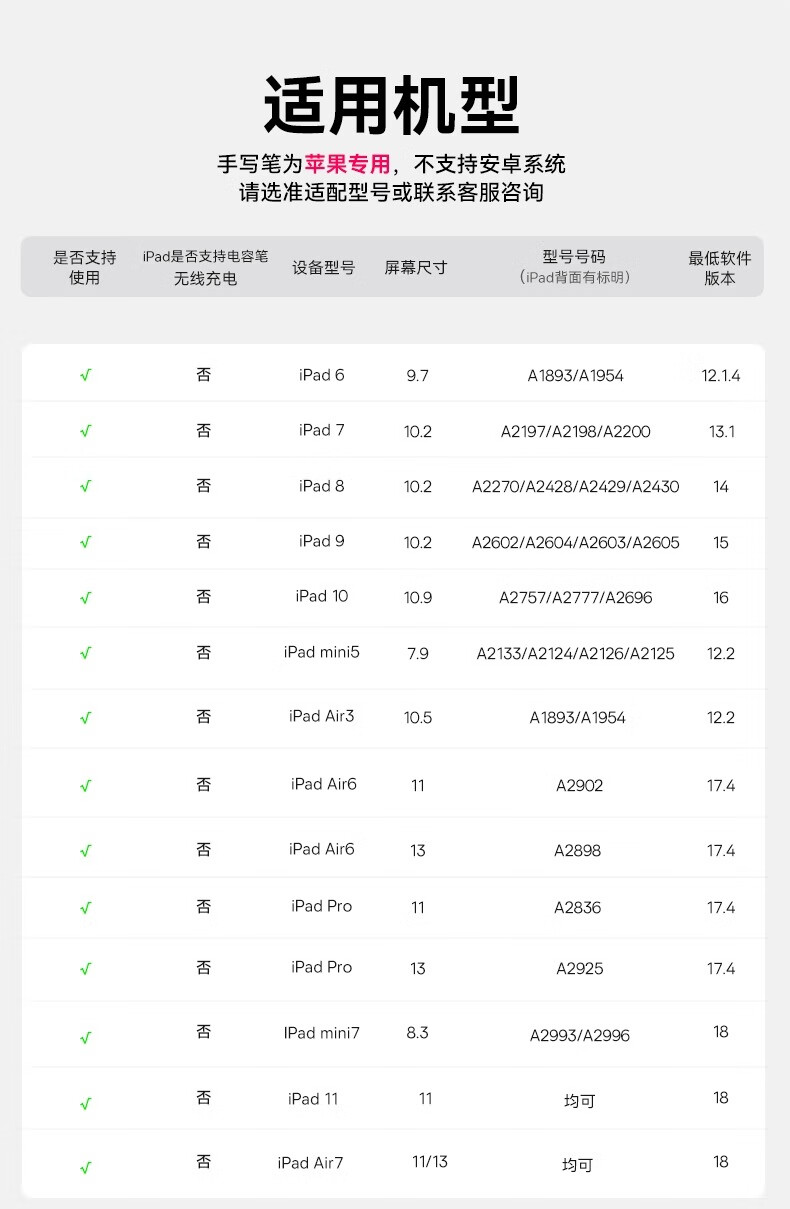Click the A2270/A2428/A2429/A2430 model number
This screenshot has height=1209, width=790.
coord(576,487)
